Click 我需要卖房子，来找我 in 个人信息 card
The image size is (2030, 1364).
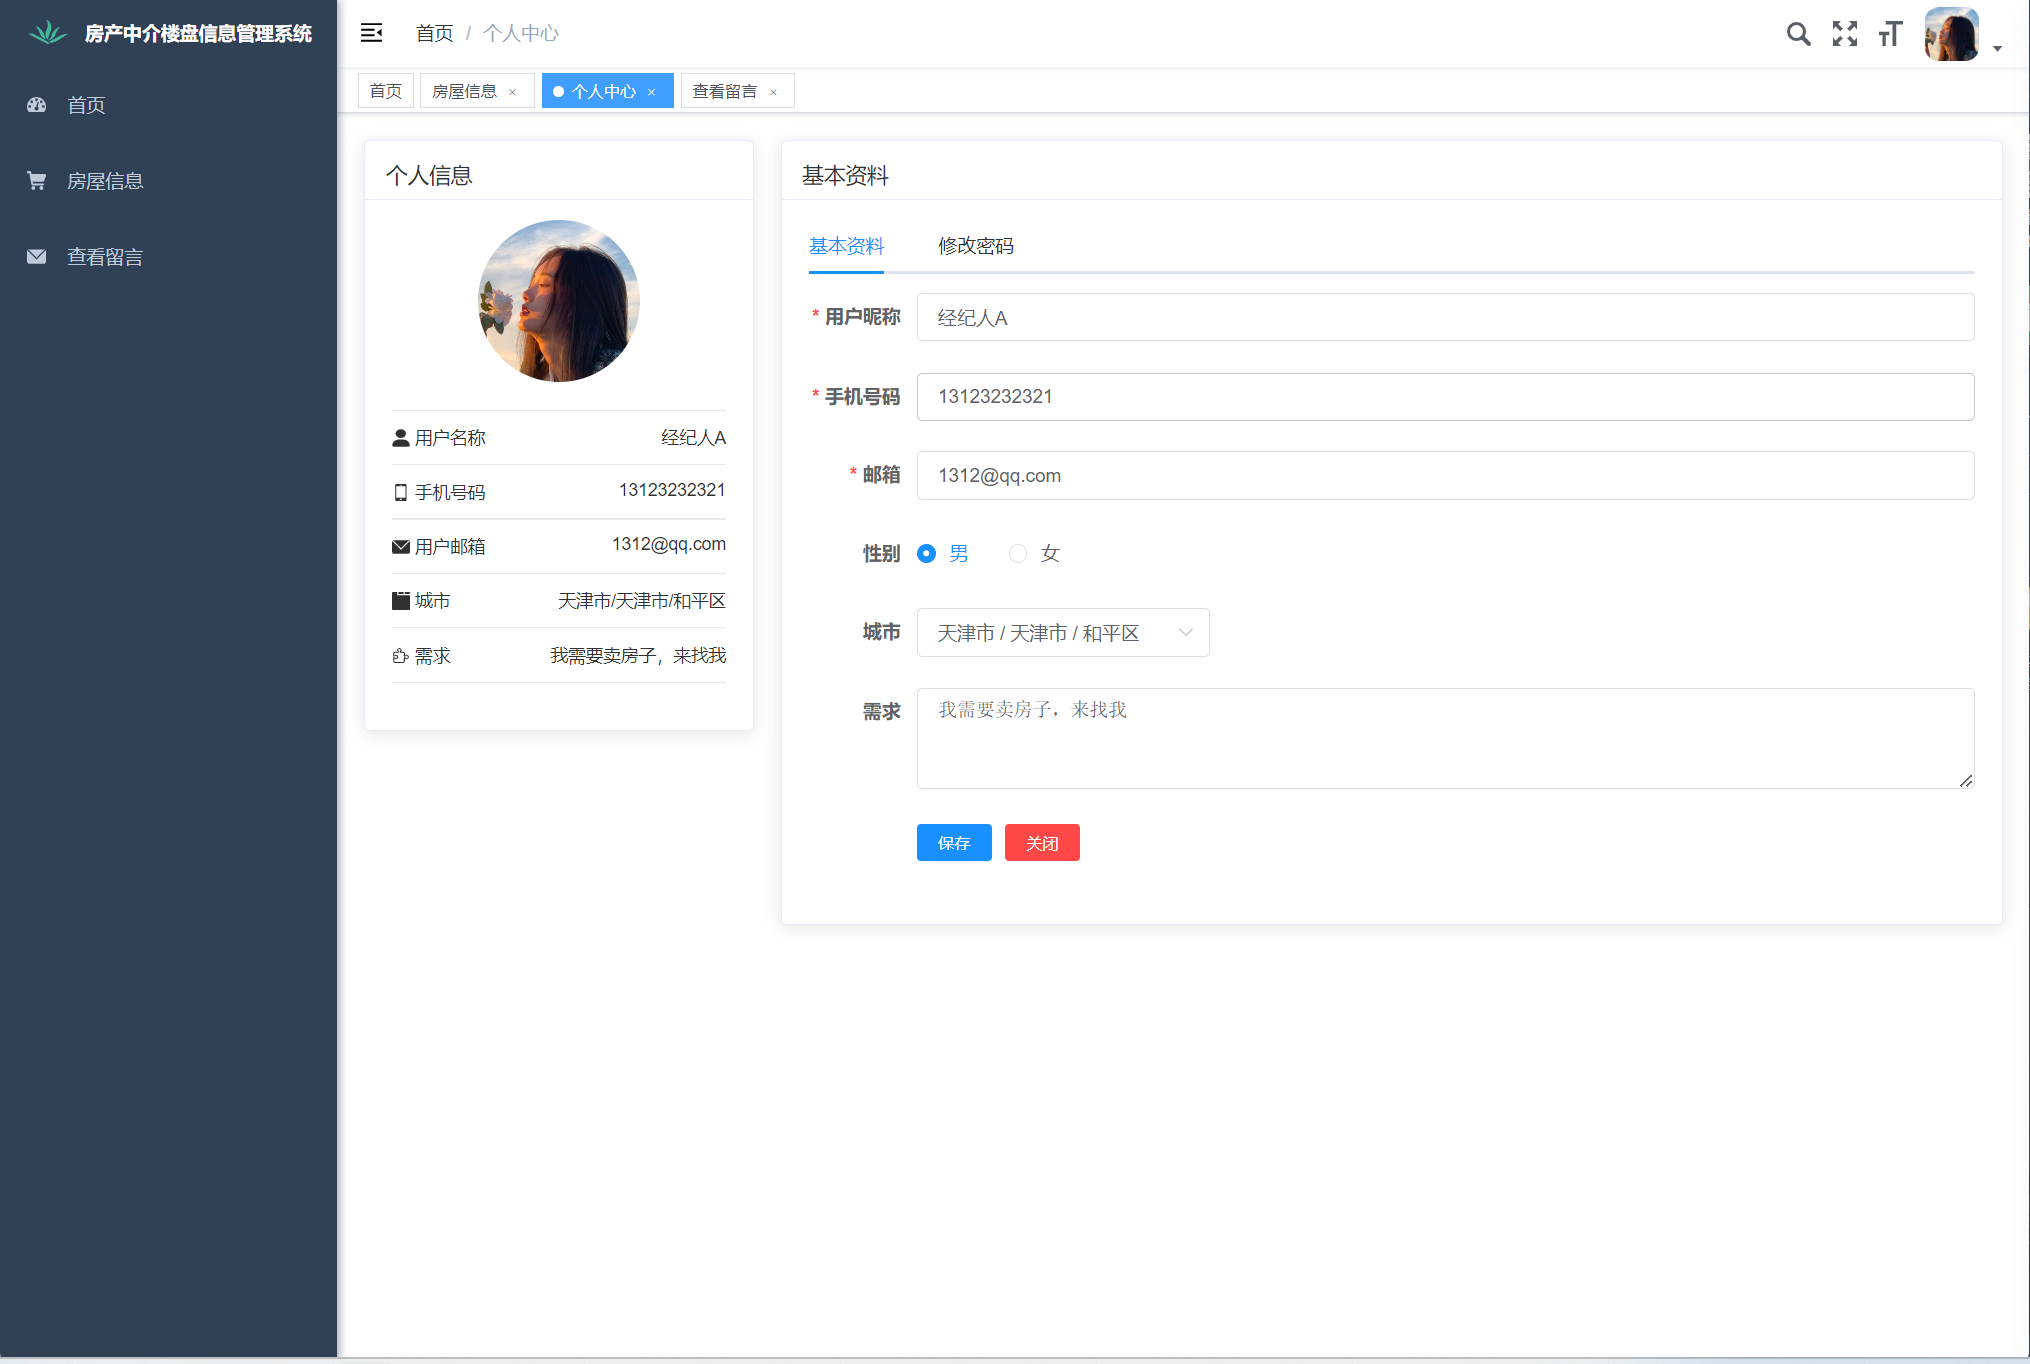point(638,656)
